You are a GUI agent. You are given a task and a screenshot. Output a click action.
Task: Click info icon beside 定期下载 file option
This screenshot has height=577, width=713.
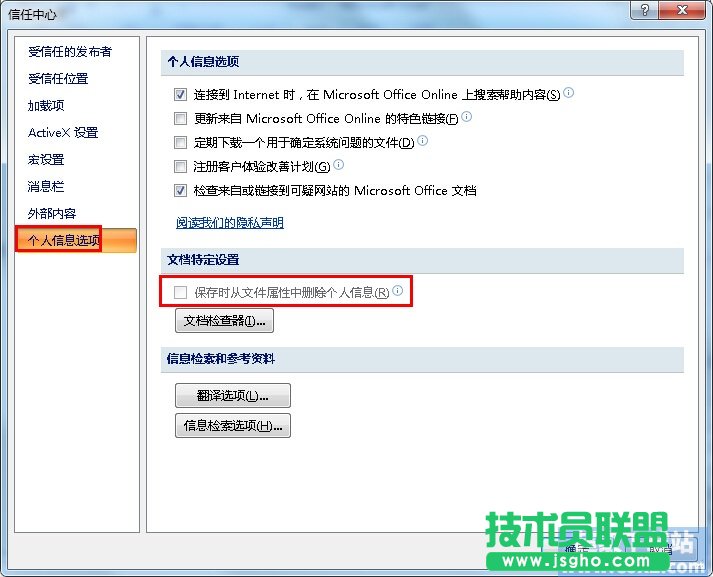422,141
